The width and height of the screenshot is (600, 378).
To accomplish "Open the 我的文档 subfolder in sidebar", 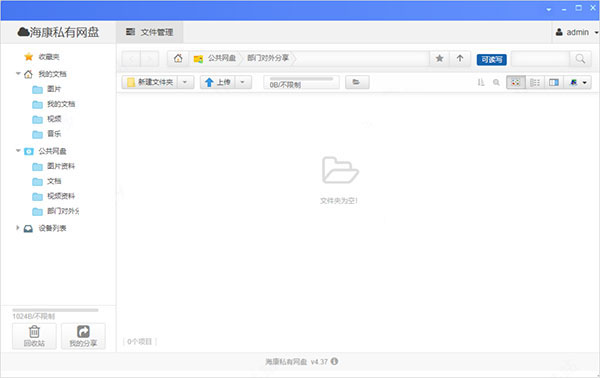I will pyautogui.click(x=61, y=104).
